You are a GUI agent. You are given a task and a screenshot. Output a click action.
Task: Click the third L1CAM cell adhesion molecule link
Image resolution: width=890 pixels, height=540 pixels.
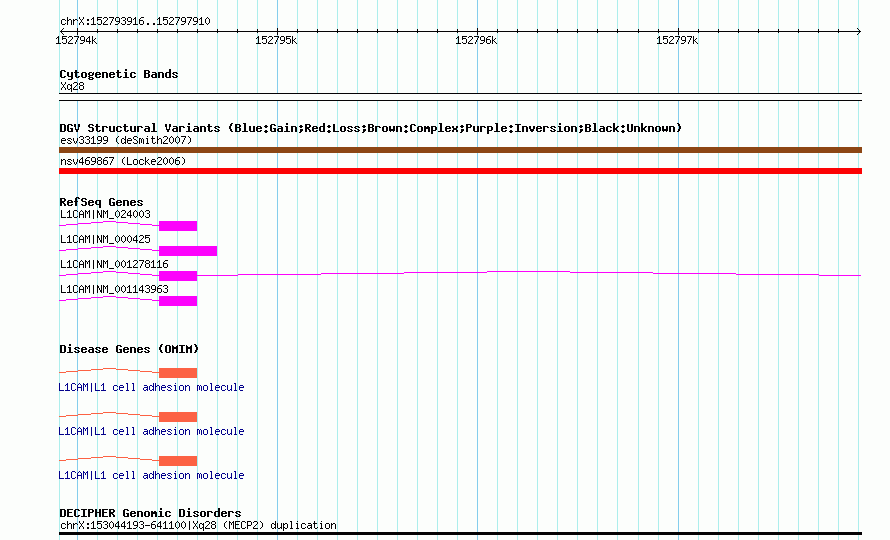click(152, 475)
